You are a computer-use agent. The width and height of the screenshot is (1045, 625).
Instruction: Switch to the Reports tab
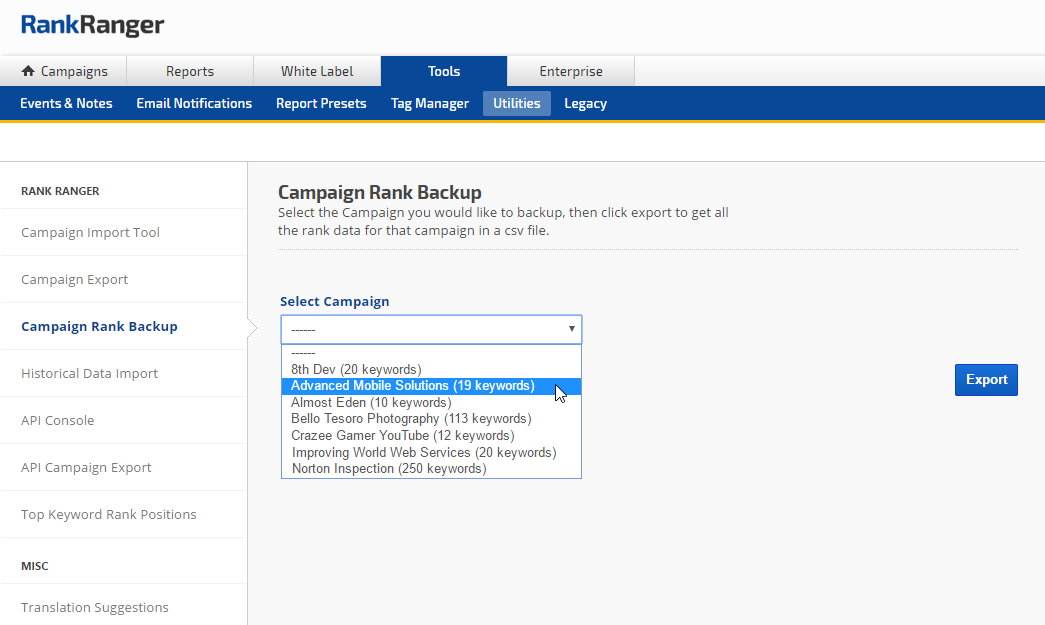tap(190, 71)
